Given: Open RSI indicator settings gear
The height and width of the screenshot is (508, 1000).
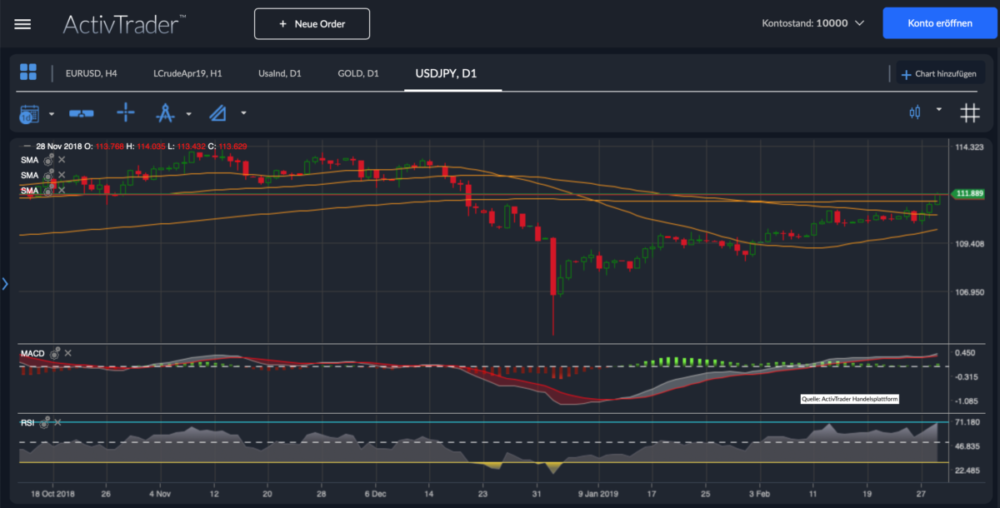Looking at the screenshot, I should [x=45, y=423].
